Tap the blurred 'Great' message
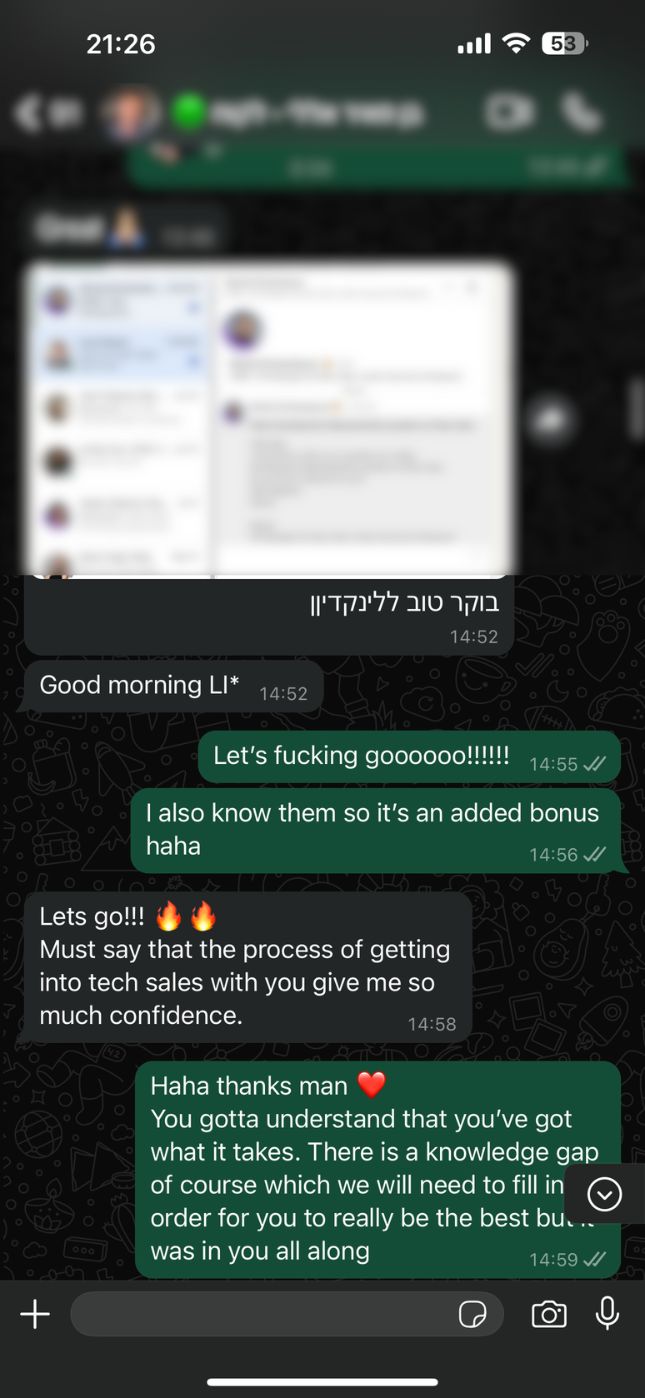This screenshot has height=1398, width=645. point(124,230)
